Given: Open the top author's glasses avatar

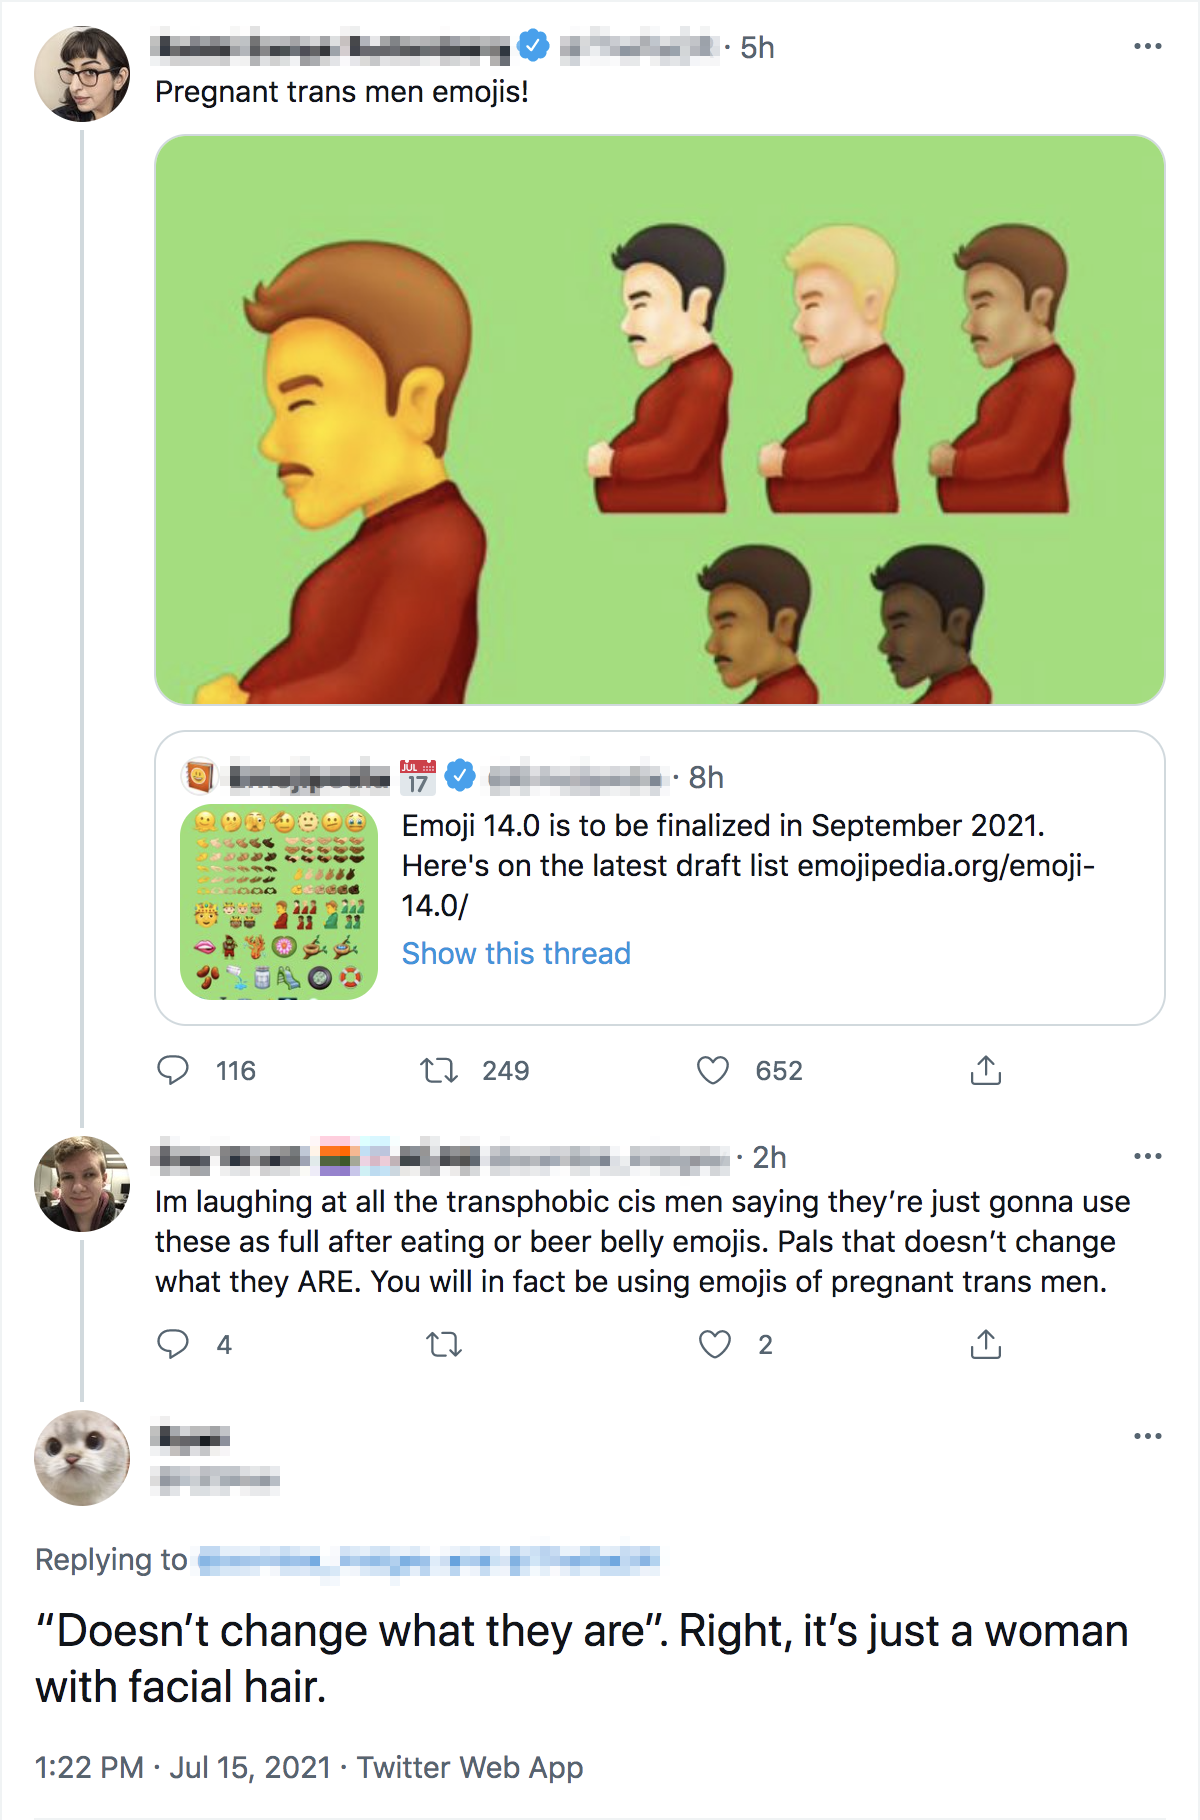Looking at the screenshot, I should click(x=82, y=74).
